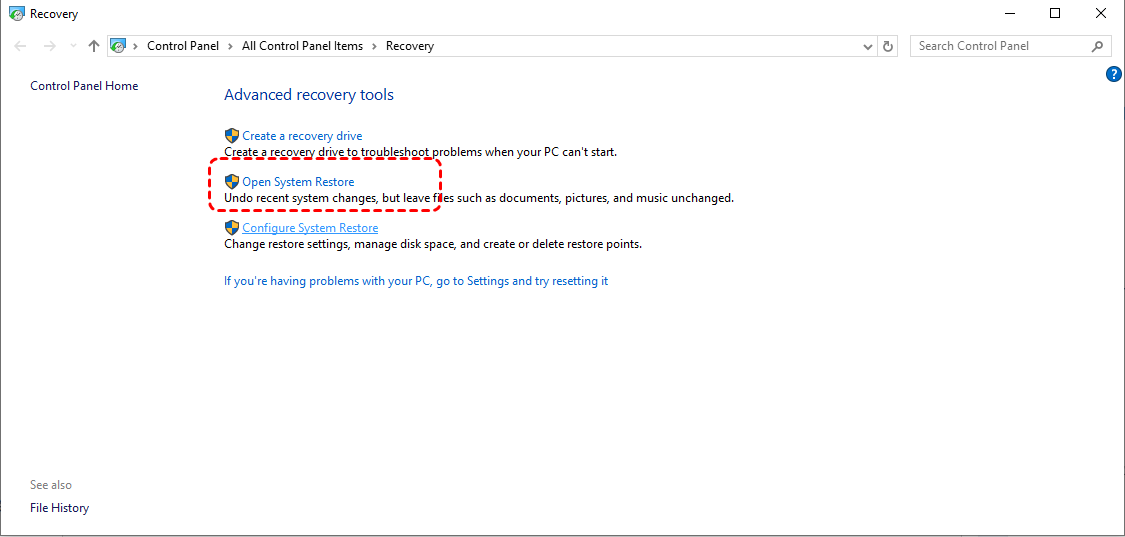The image size is (1125, 537).
Task: Click the blue Help question mark icon
Action: point(1114,74)
